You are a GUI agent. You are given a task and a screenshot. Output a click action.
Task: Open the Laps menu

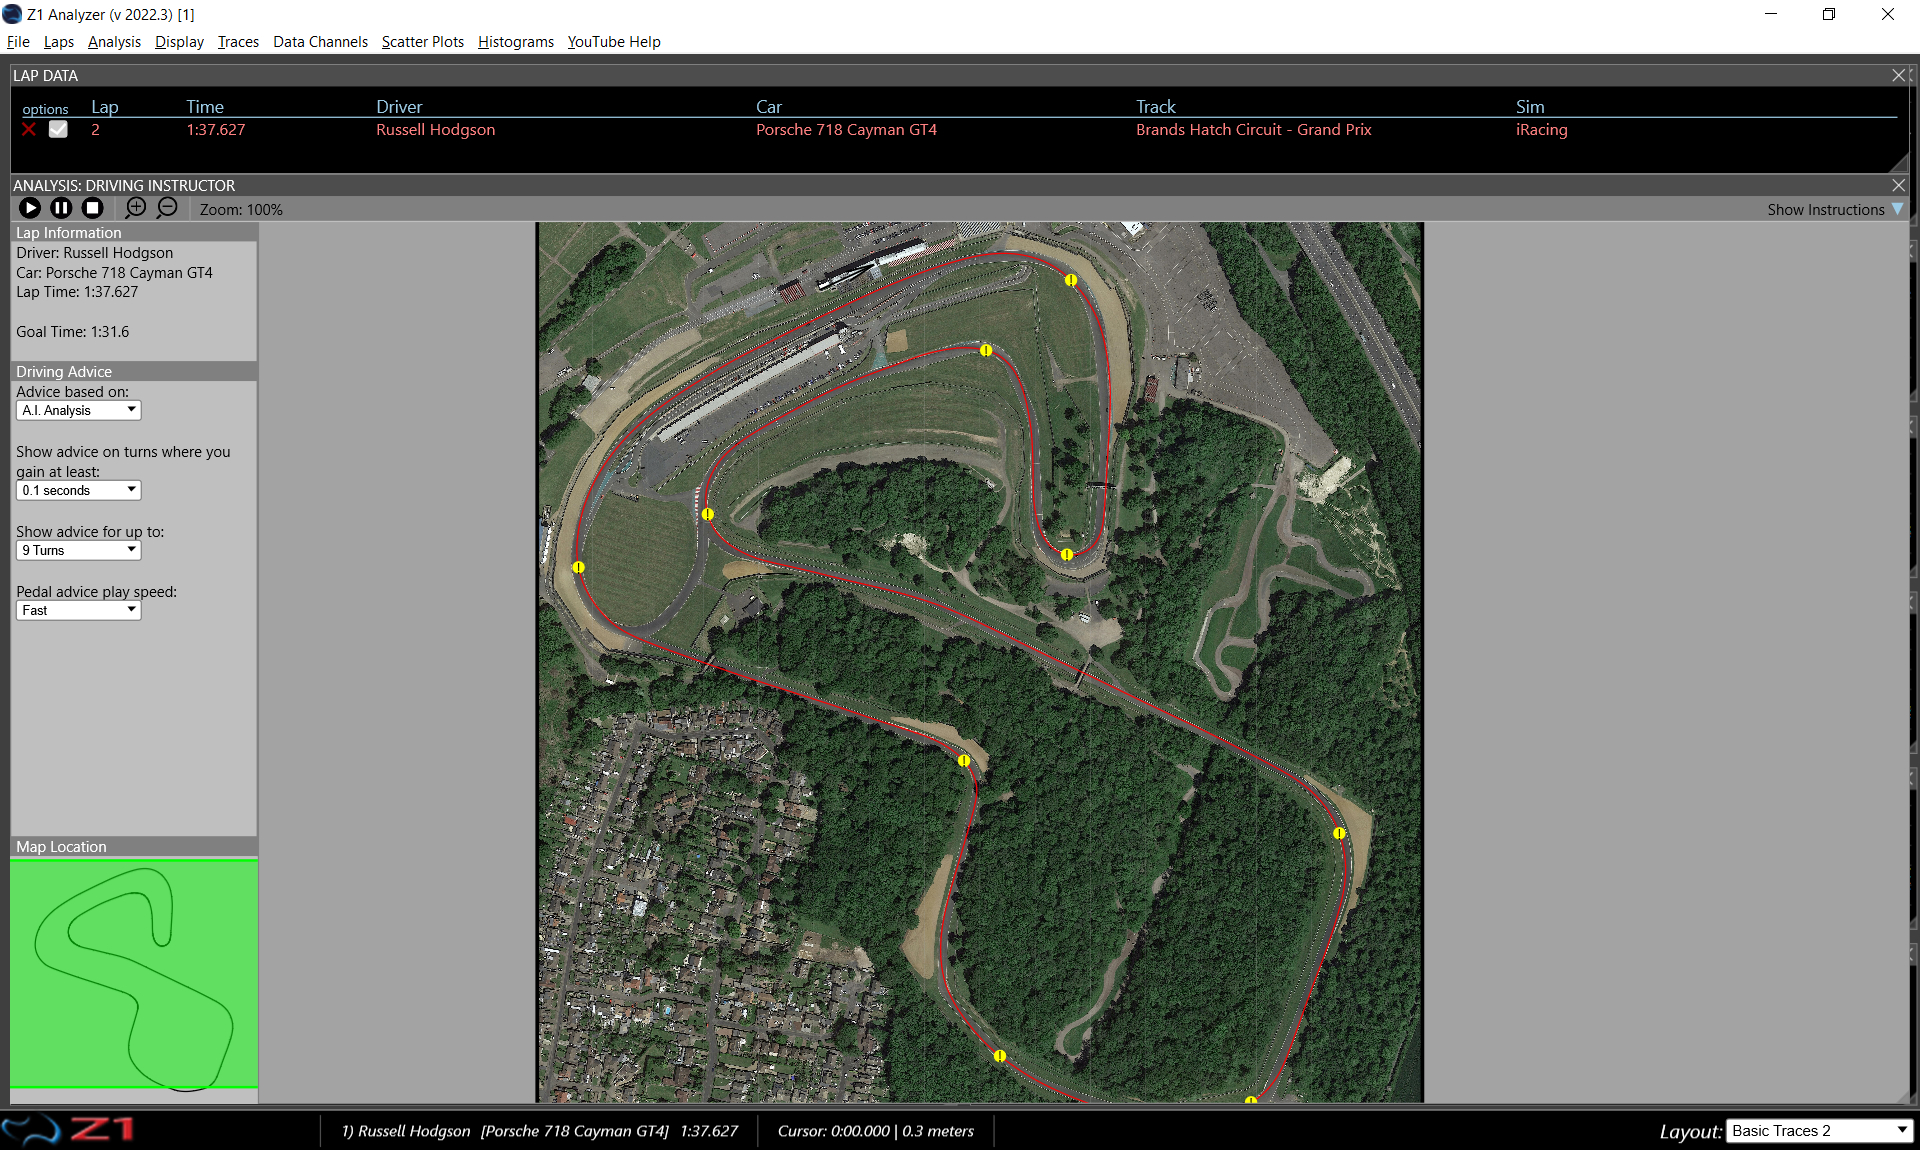tap(59, 42)
